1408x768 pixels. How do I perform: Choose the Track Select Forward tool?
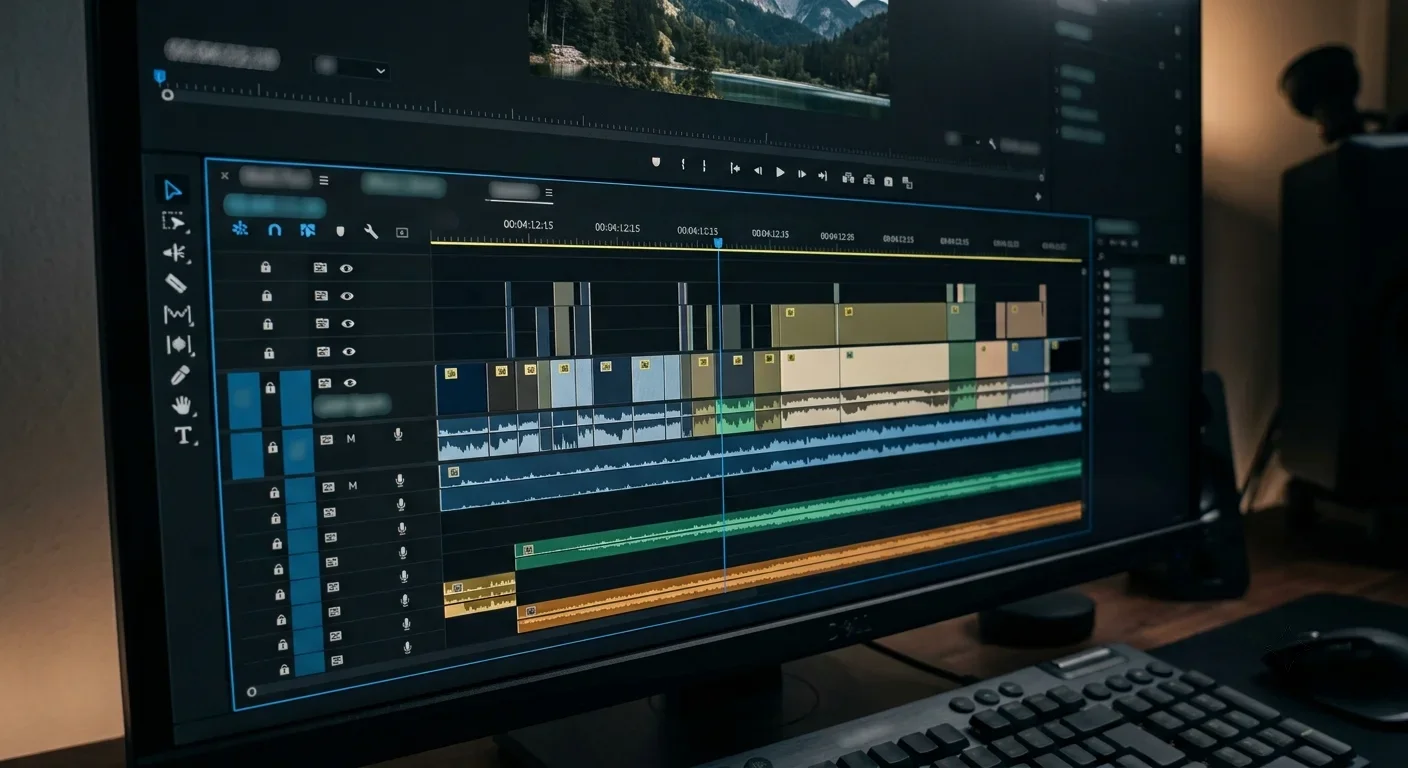pyautogui.click(x=174, y=222)
